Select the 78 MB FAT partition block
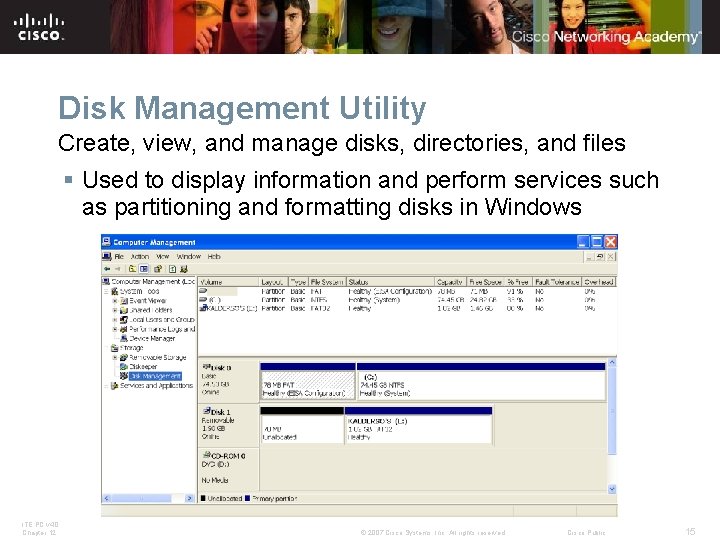720x540 pixels. click(x=308, y=381)
